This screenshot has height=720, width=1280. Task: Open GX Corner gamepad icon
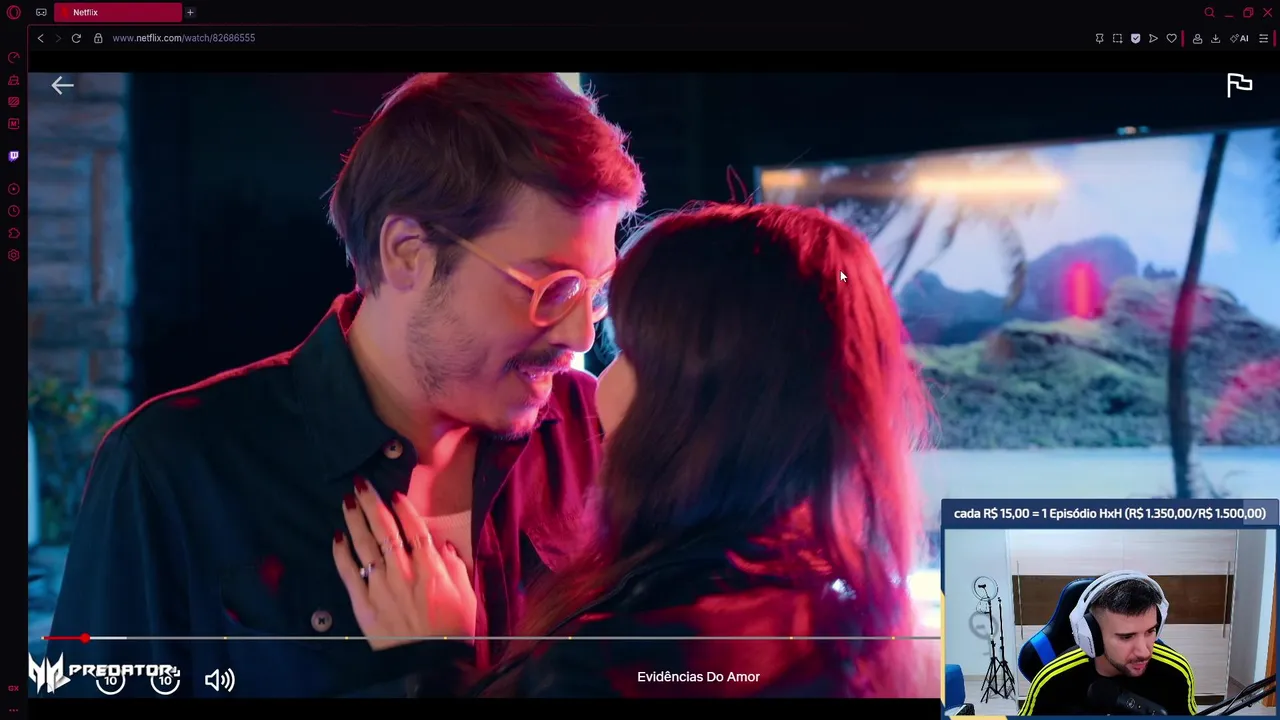click(x=41, y=13)
